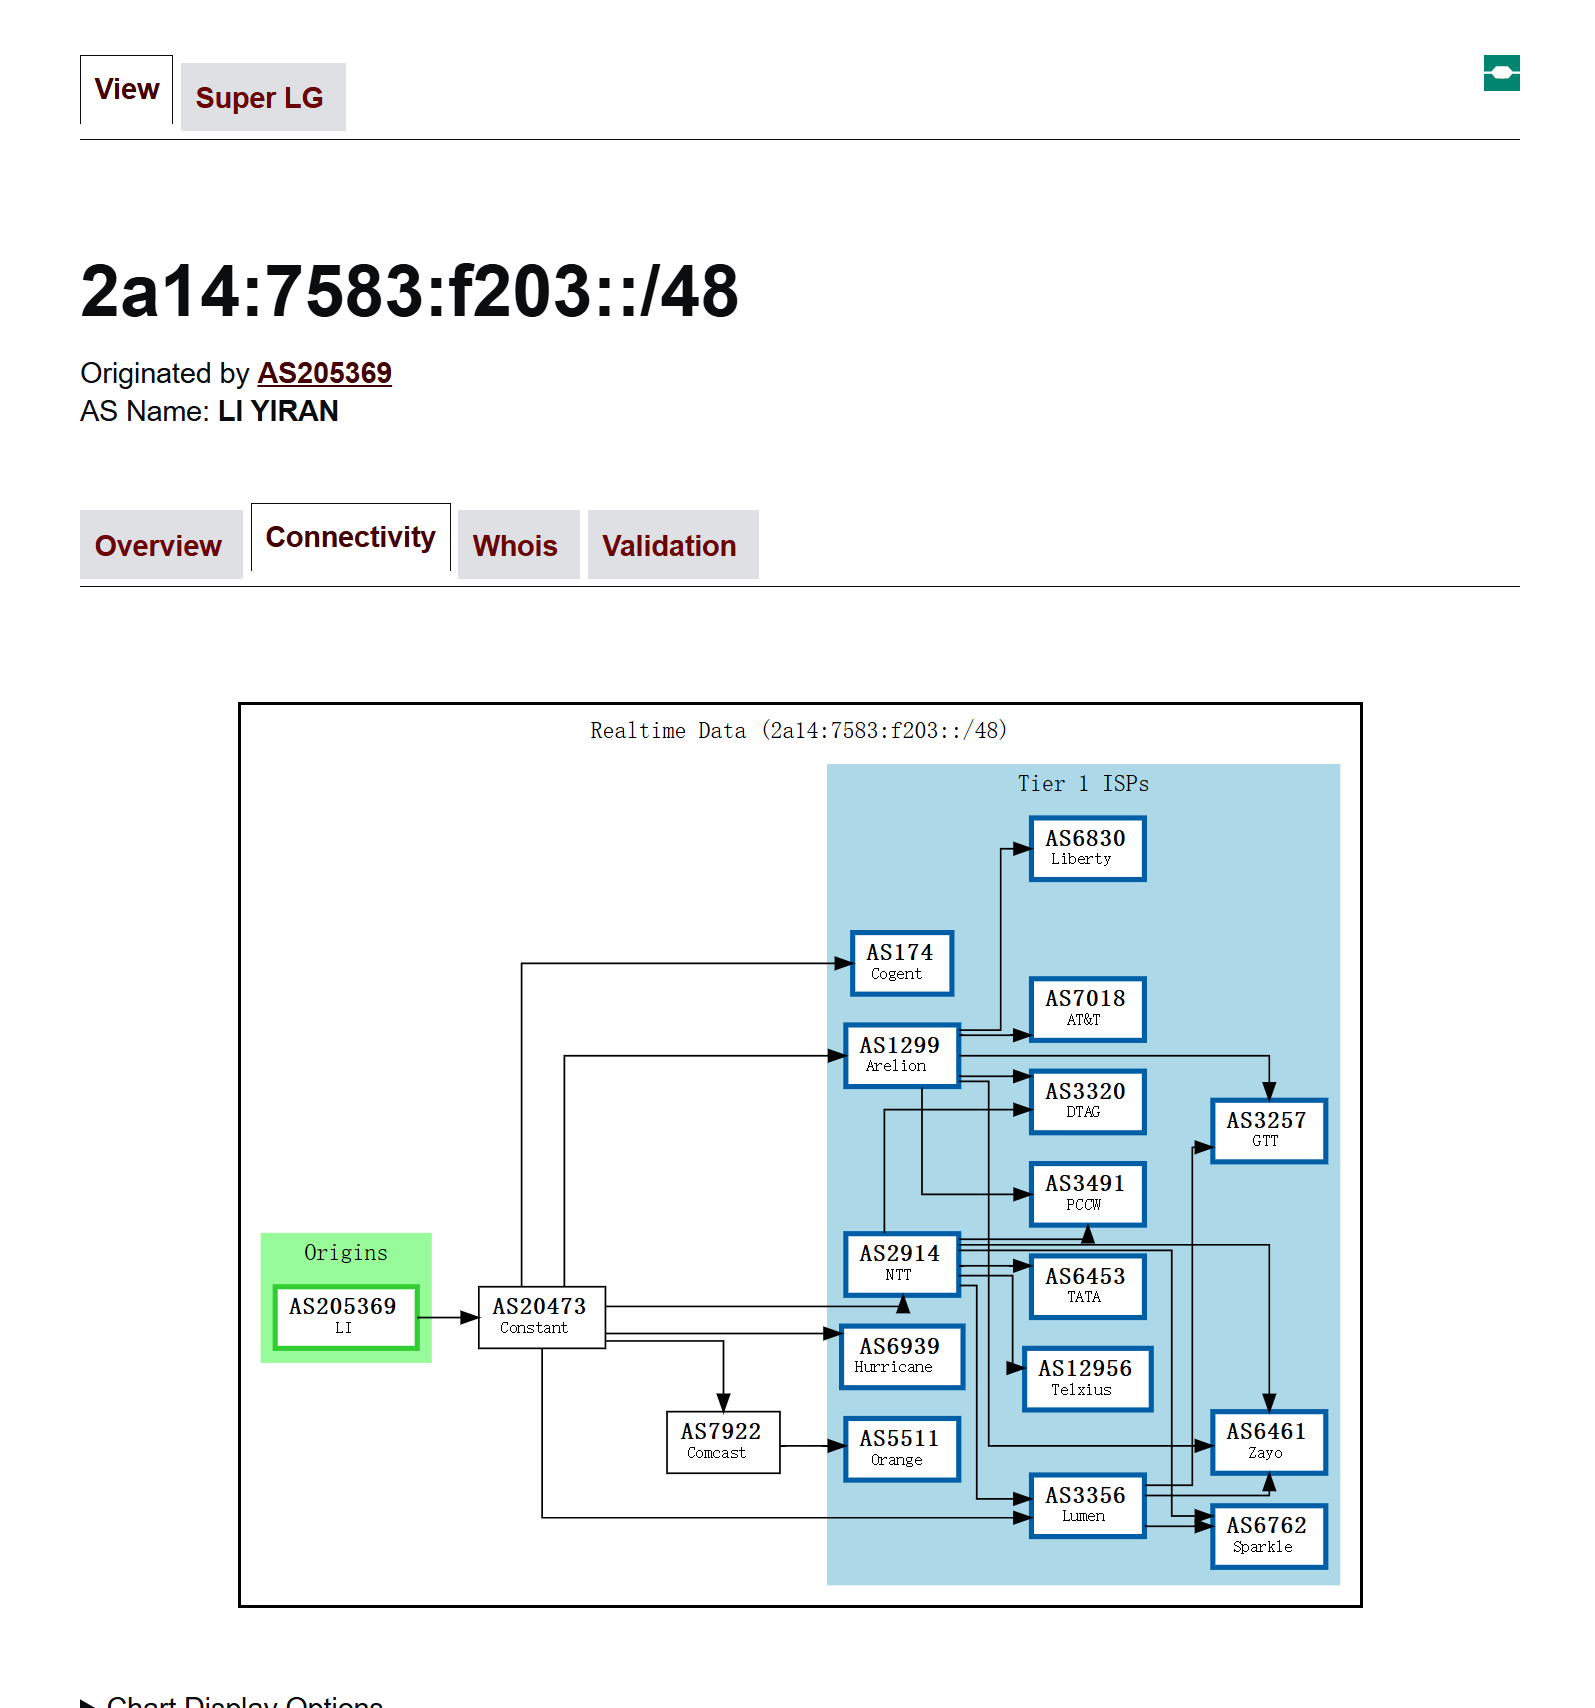Click the 2a14:7583:f203::/48 page heading

pos(410,292)
